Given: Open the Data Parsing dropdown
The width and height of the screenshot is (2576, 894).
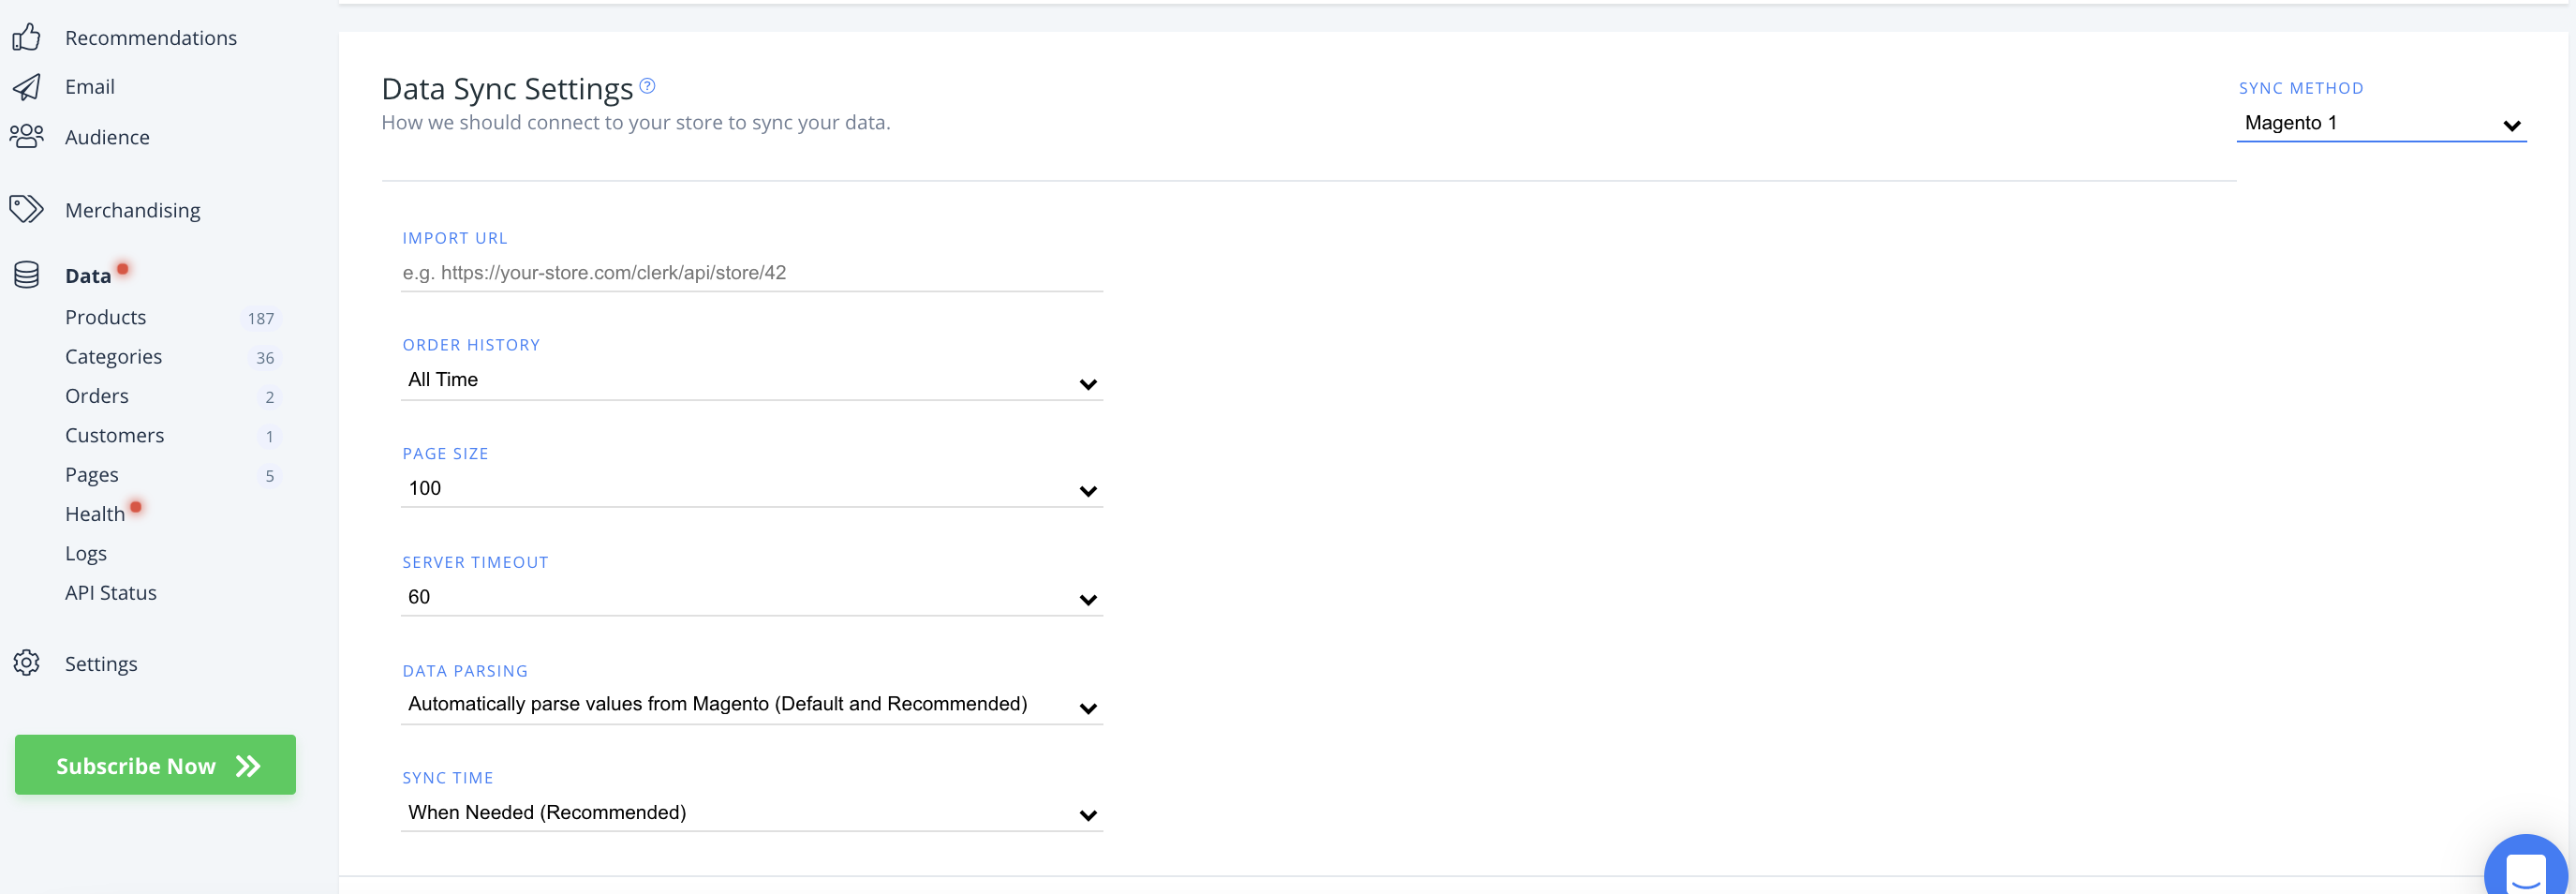Looking at the screenshot, I should pyautogui.click(x=751, y=705).
